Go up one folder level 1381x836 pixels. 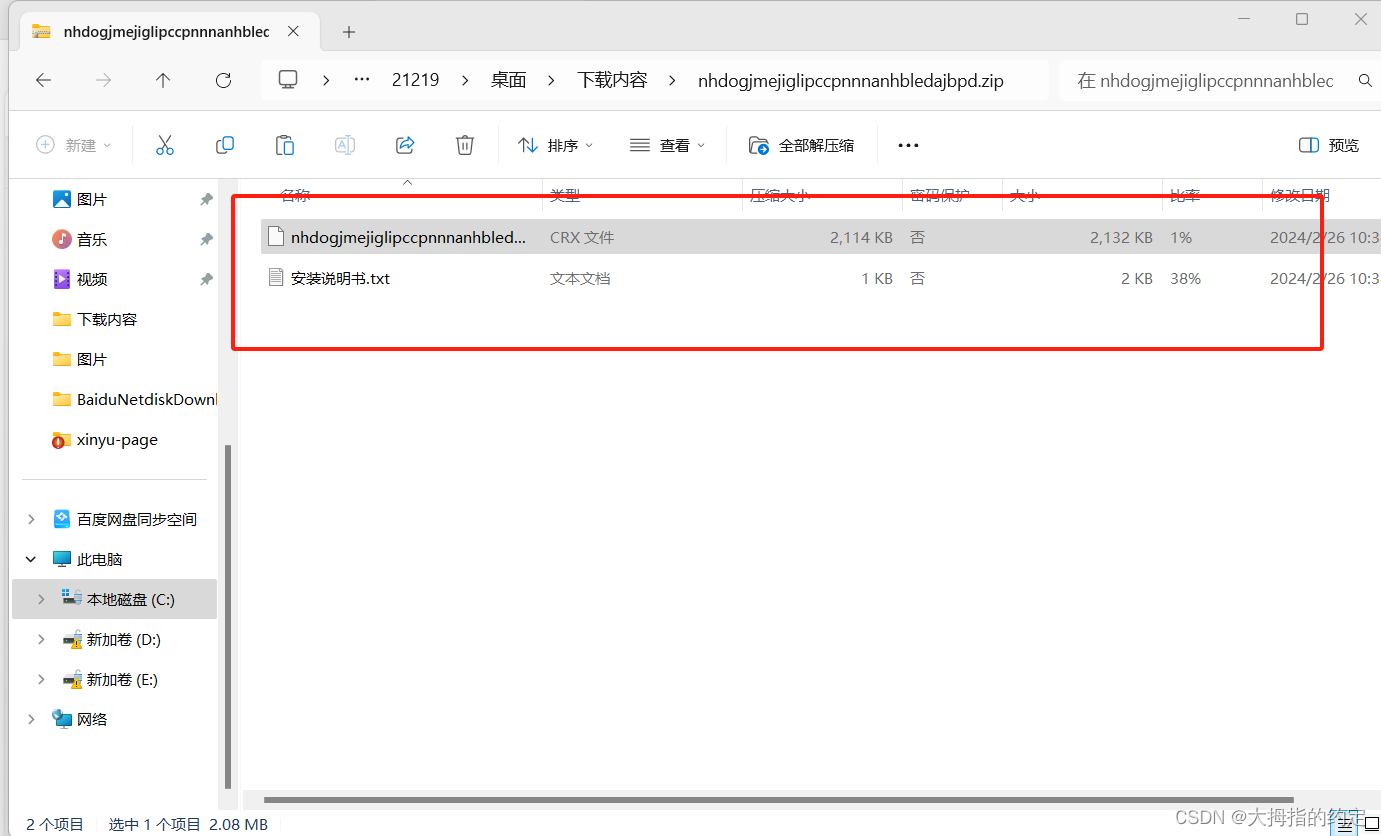pos(163,81)
